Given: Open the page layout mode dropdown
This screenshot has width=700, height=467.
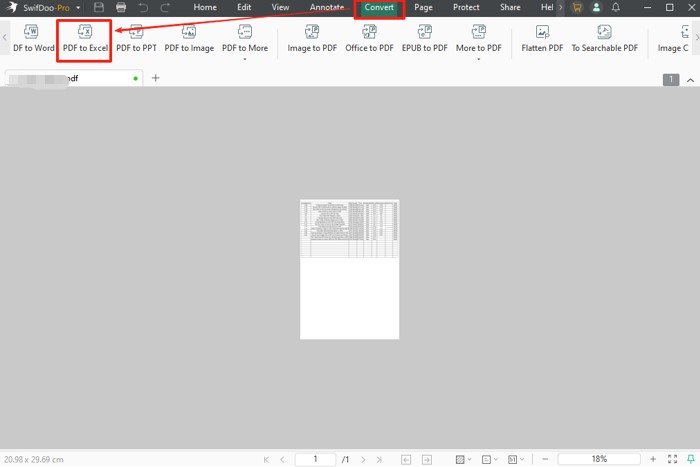Looking at the screenshot, I should click(489, 459).
